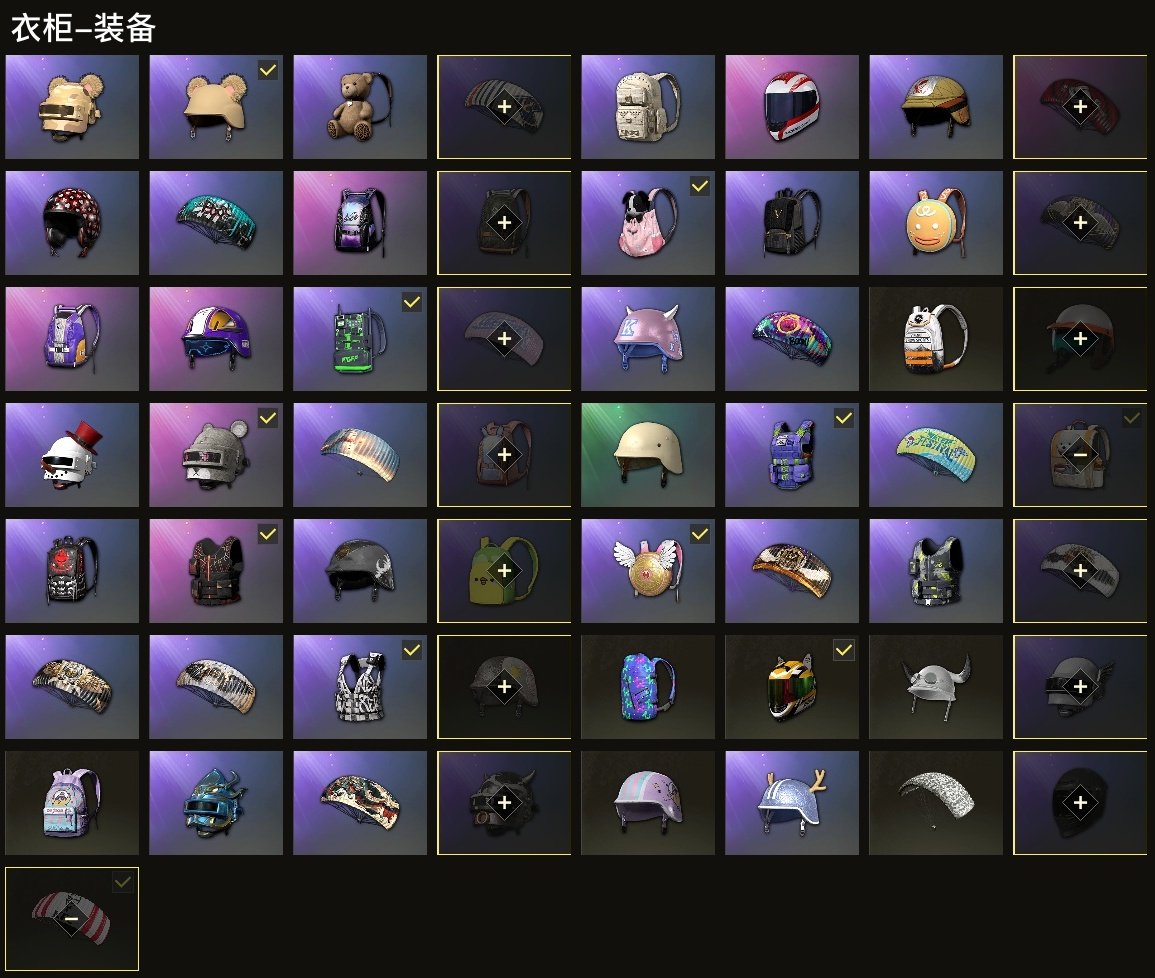Select the white leopard print parachute
1155x978 pixels.
pyautogui.click(x=935, y=803)
